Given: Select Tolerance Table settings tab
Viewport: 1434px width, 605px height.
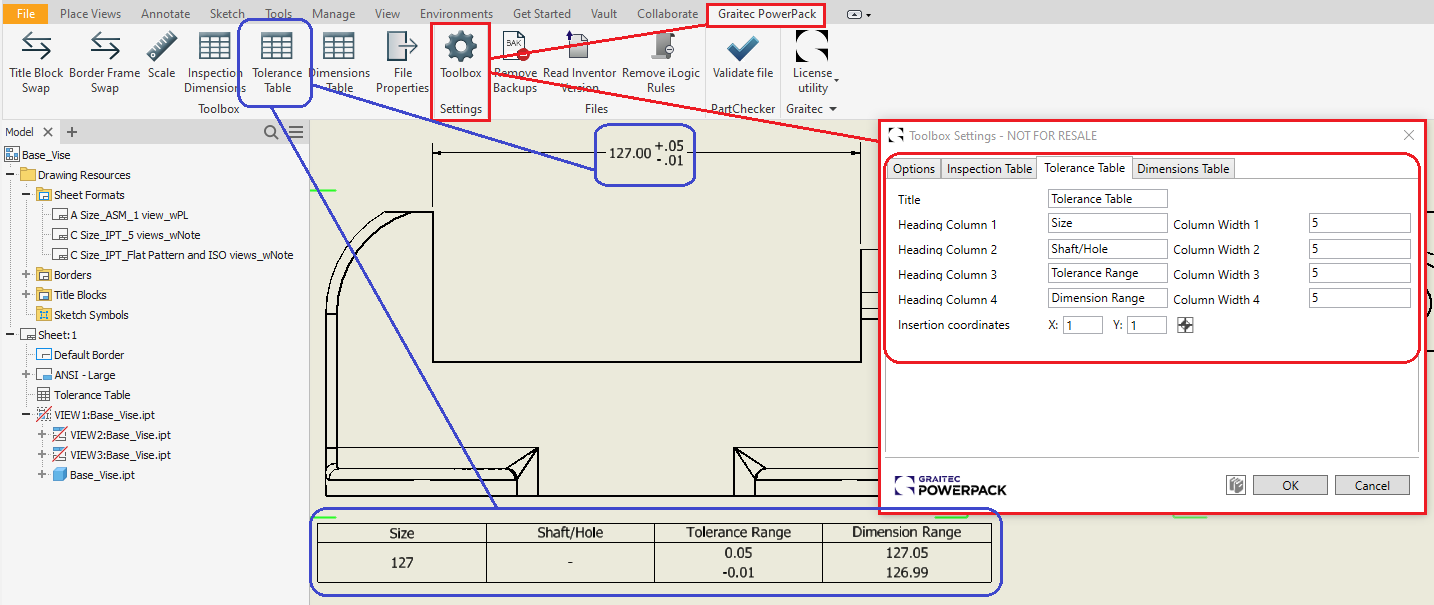Looking at the screenshot, I should click(1084, 168).
